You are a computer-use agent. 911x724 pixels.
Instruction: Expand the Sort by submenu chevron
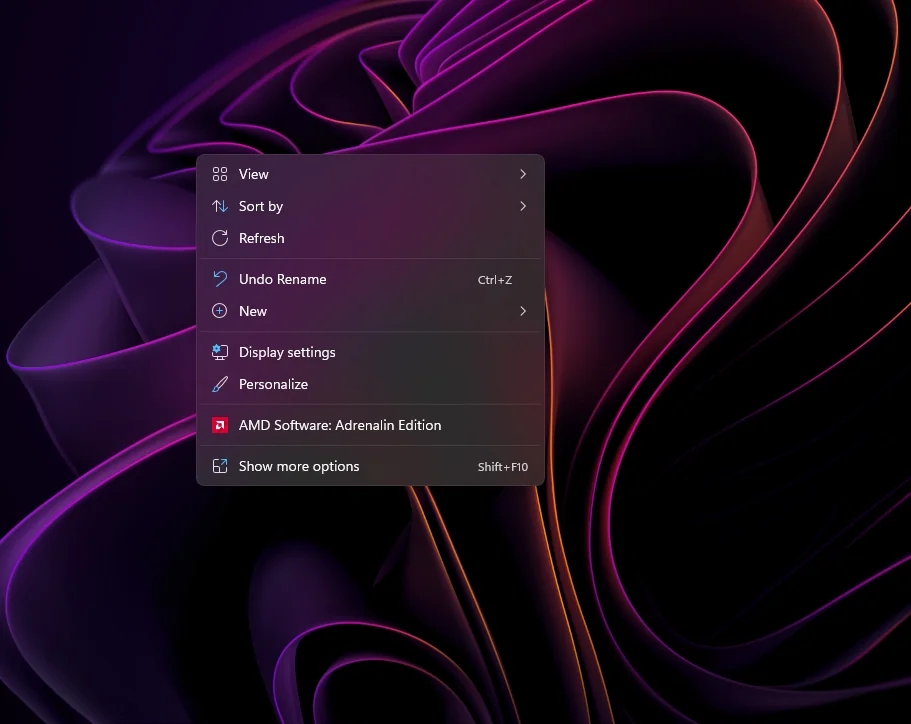[523, 206]
